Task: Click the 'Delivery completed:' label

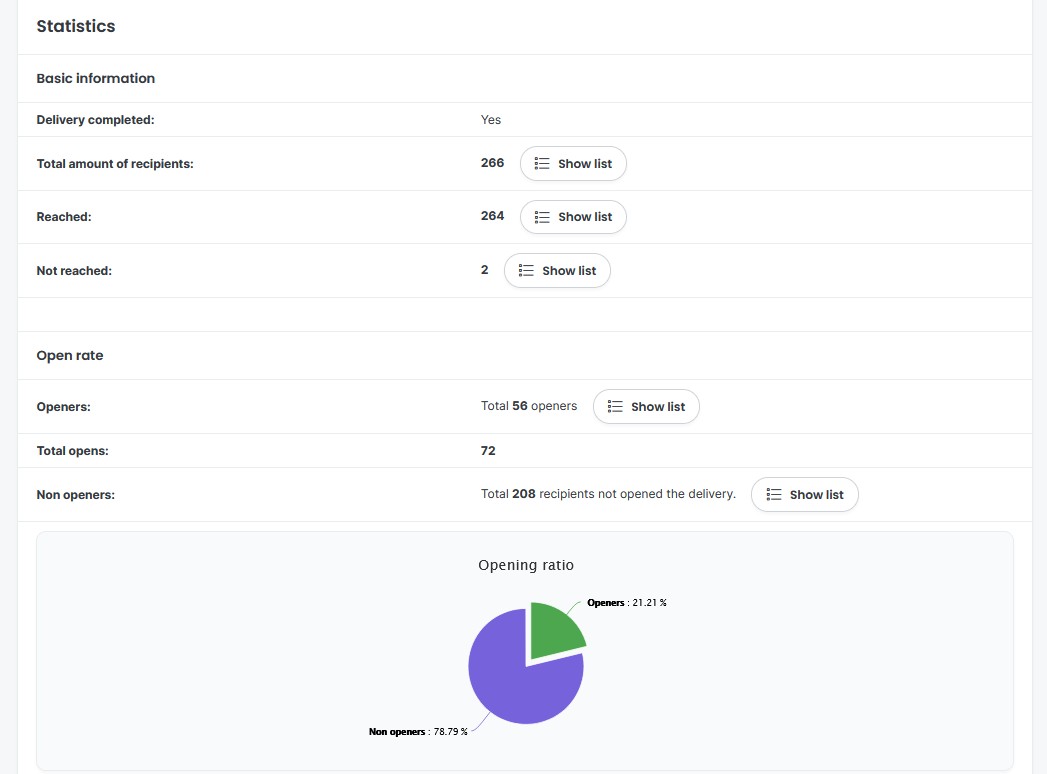Action: [x=95, y=120]
